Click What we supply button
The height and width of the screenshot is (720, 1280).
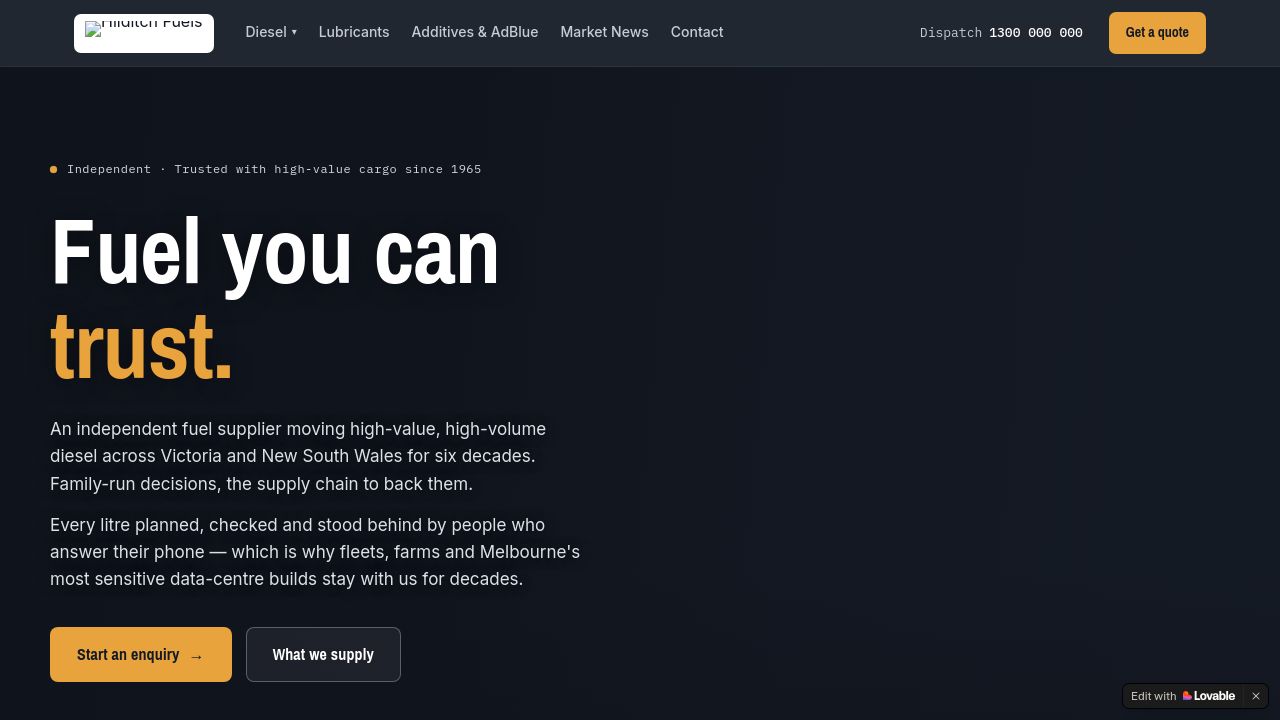(x=323, y=655)
